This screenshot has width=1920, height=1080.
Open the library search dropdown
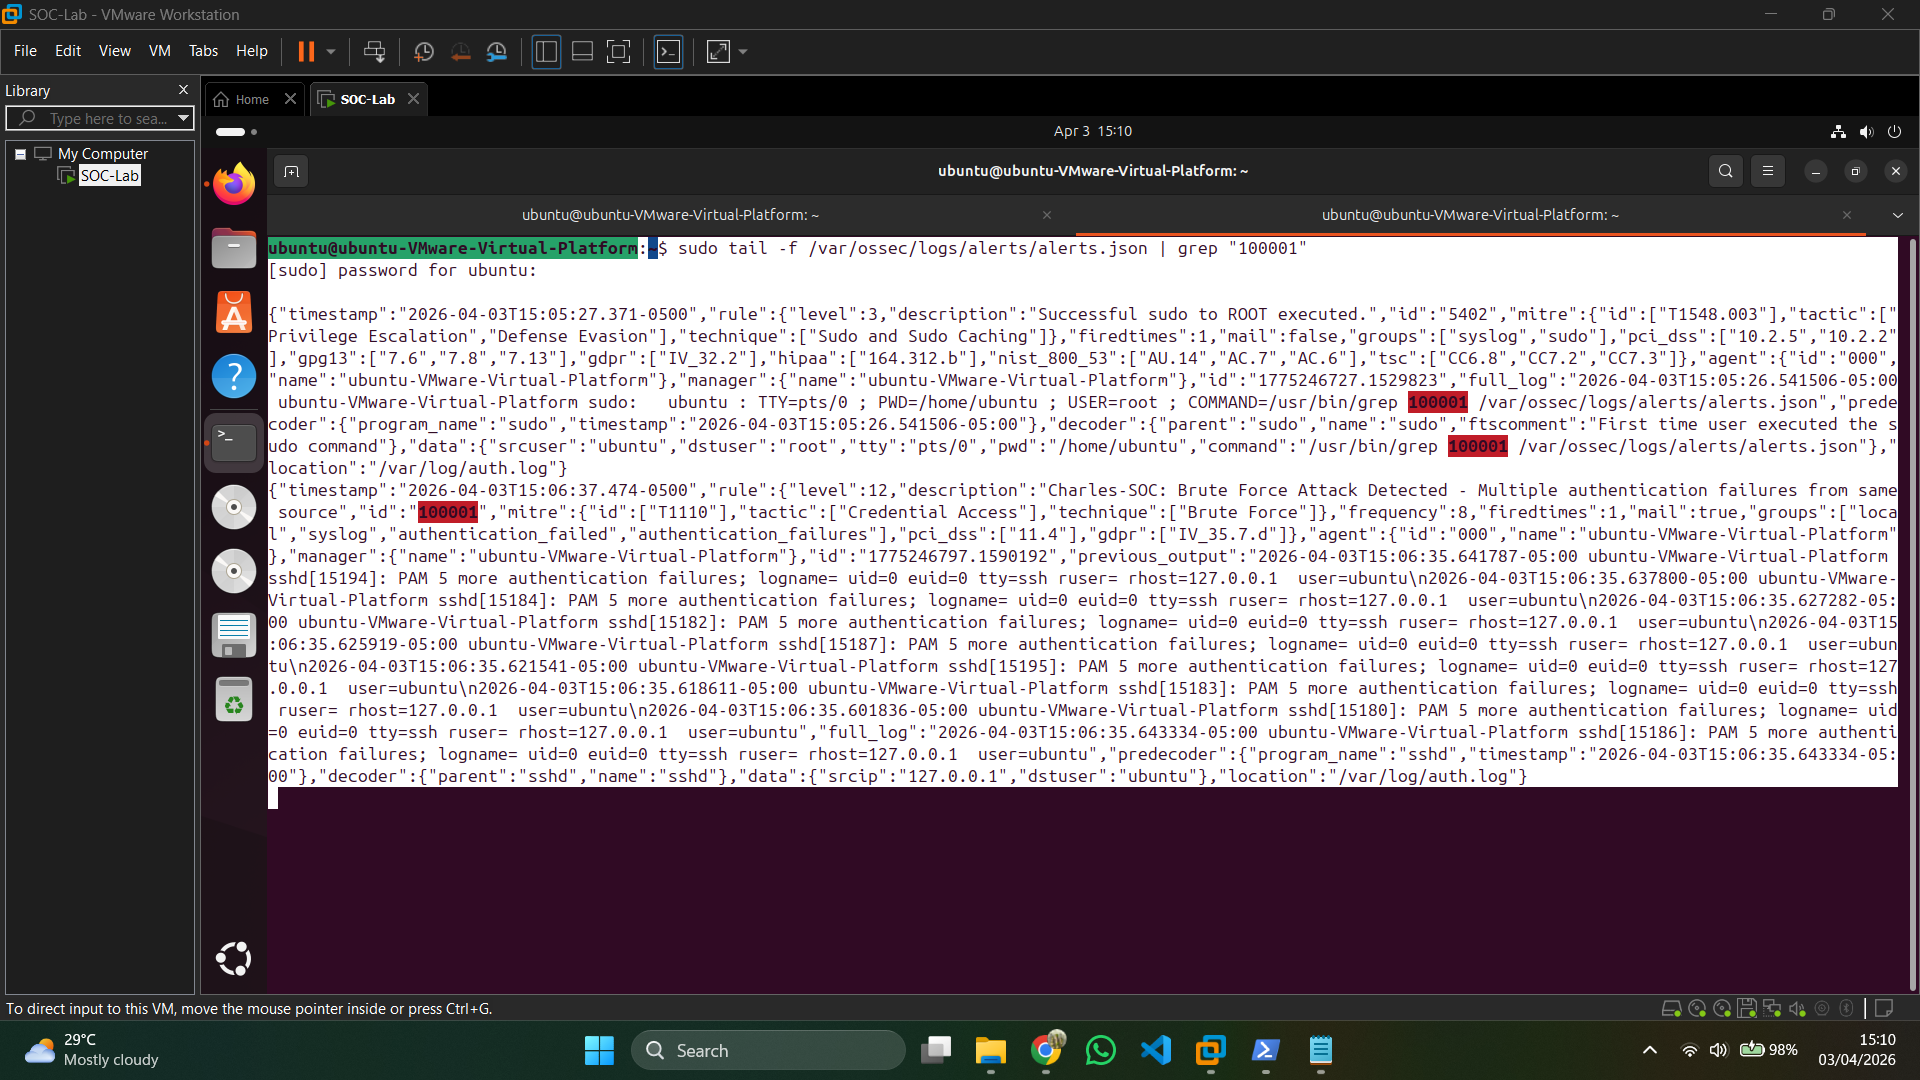(x=183, y=118)
